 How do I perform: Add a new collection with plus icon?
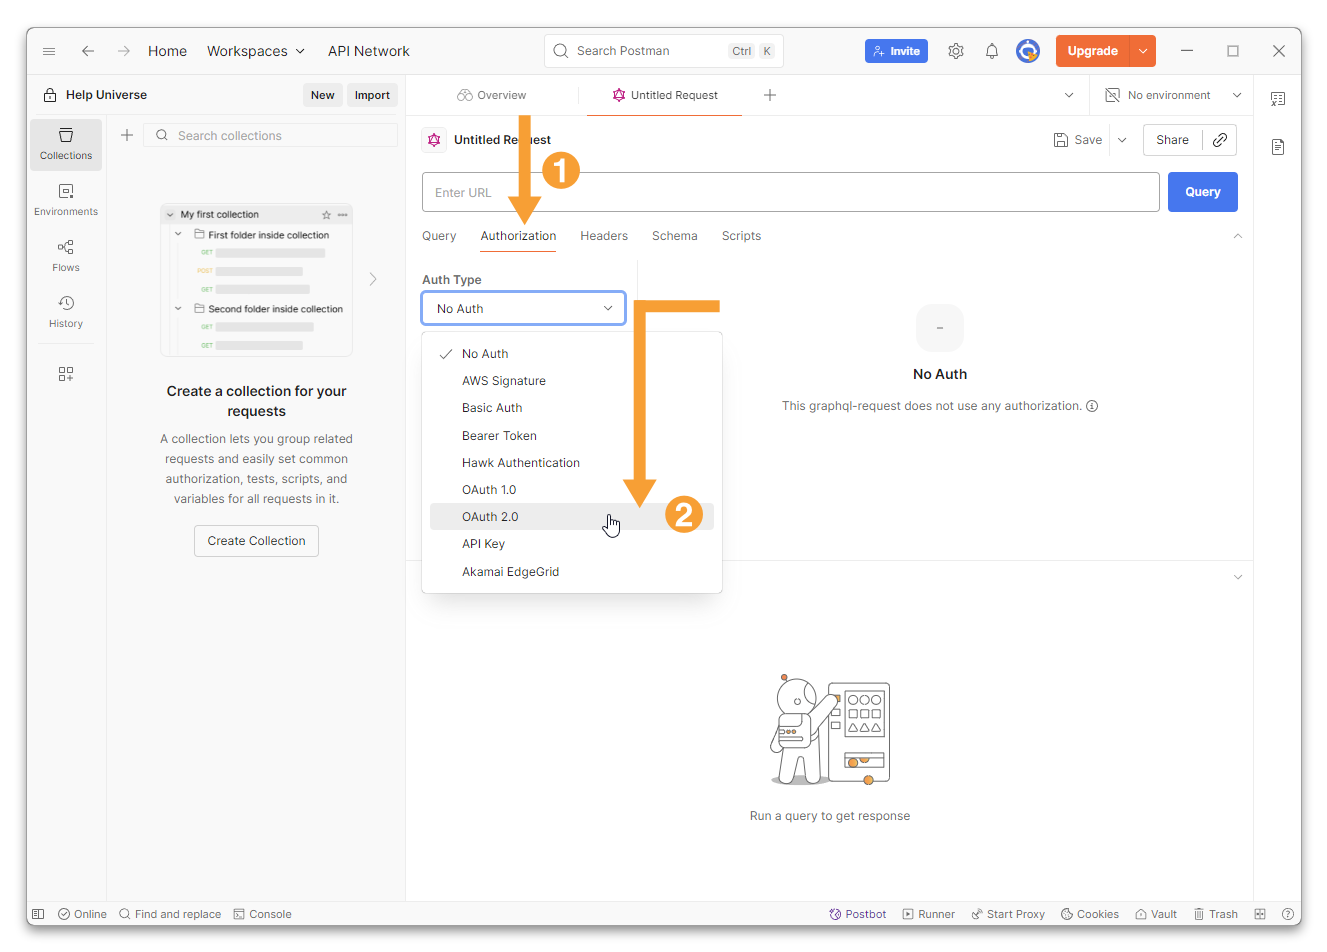point(127,135)
